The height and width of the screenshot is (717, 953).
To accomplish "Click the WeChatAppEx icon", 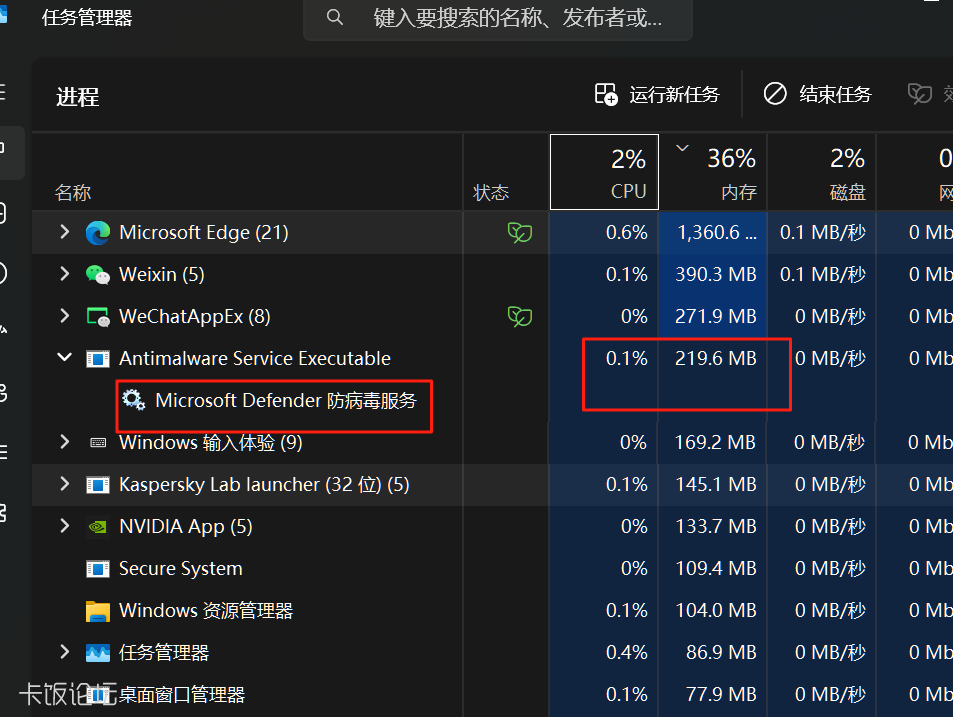I will coord(98,317).
